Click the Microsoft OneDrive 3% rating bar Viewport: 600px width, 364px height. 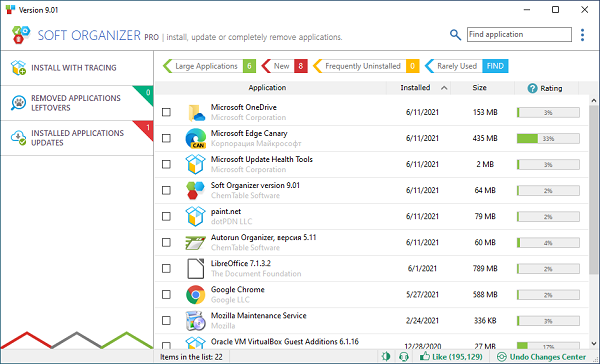[548, 113]
